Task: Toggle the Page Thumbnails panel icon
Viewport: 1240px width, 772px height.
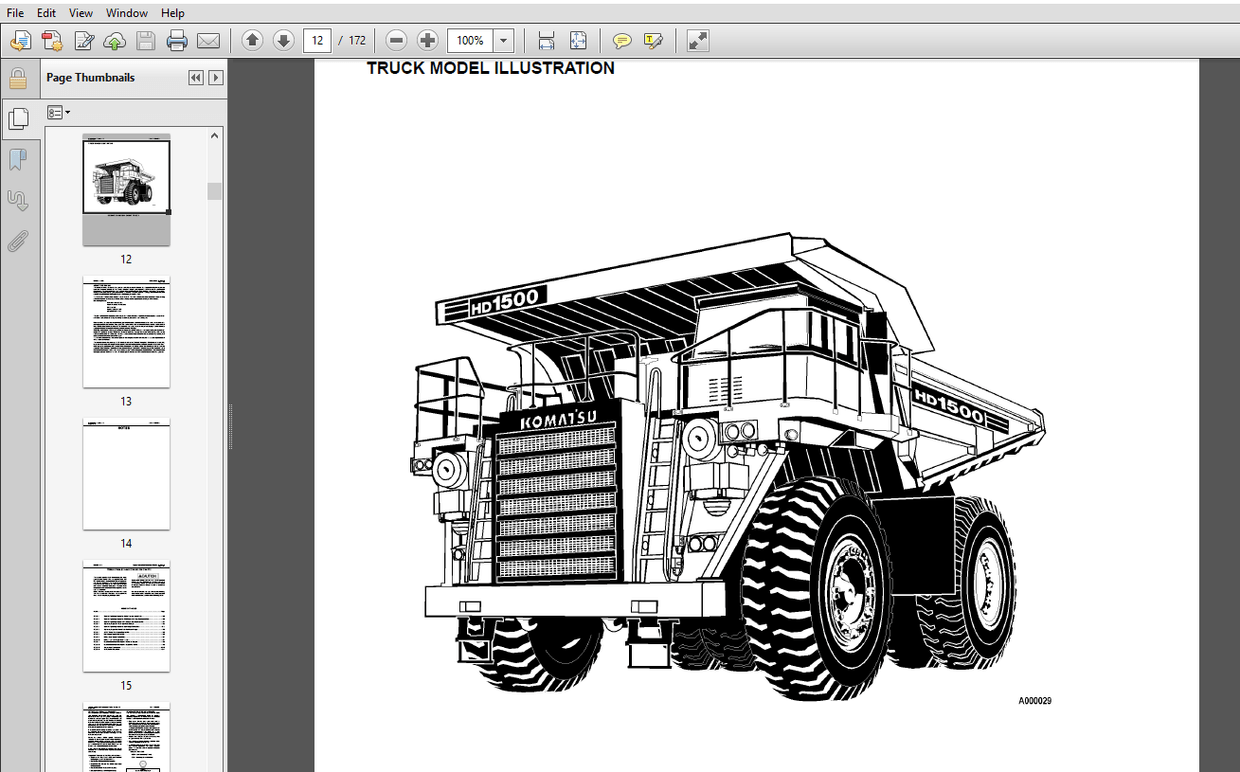Action: tap(18, 119)
